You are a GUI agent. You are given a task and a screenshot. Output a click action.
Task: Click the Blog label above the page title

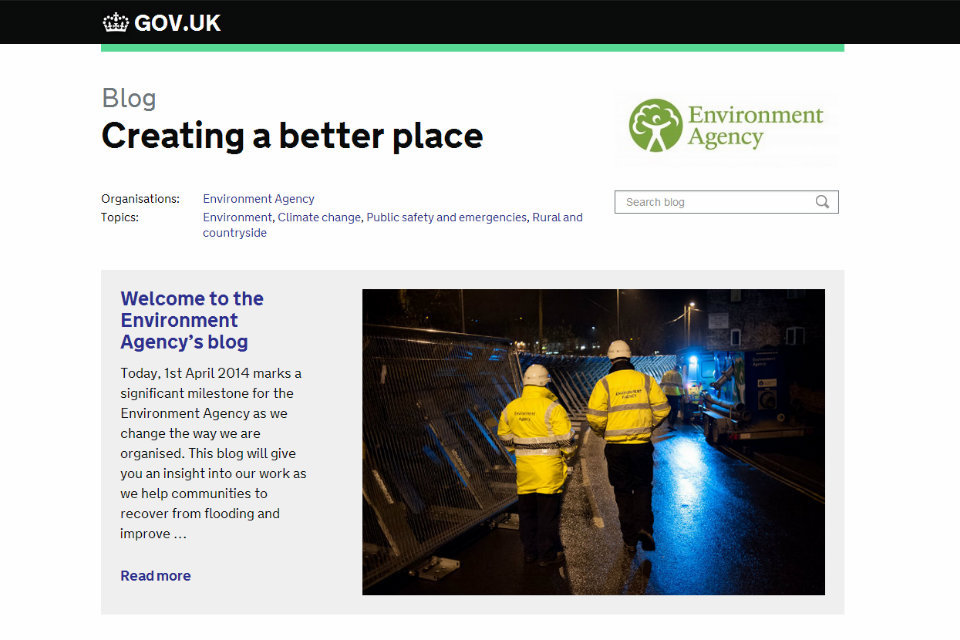pyautogui.click(x=128, y=97)
